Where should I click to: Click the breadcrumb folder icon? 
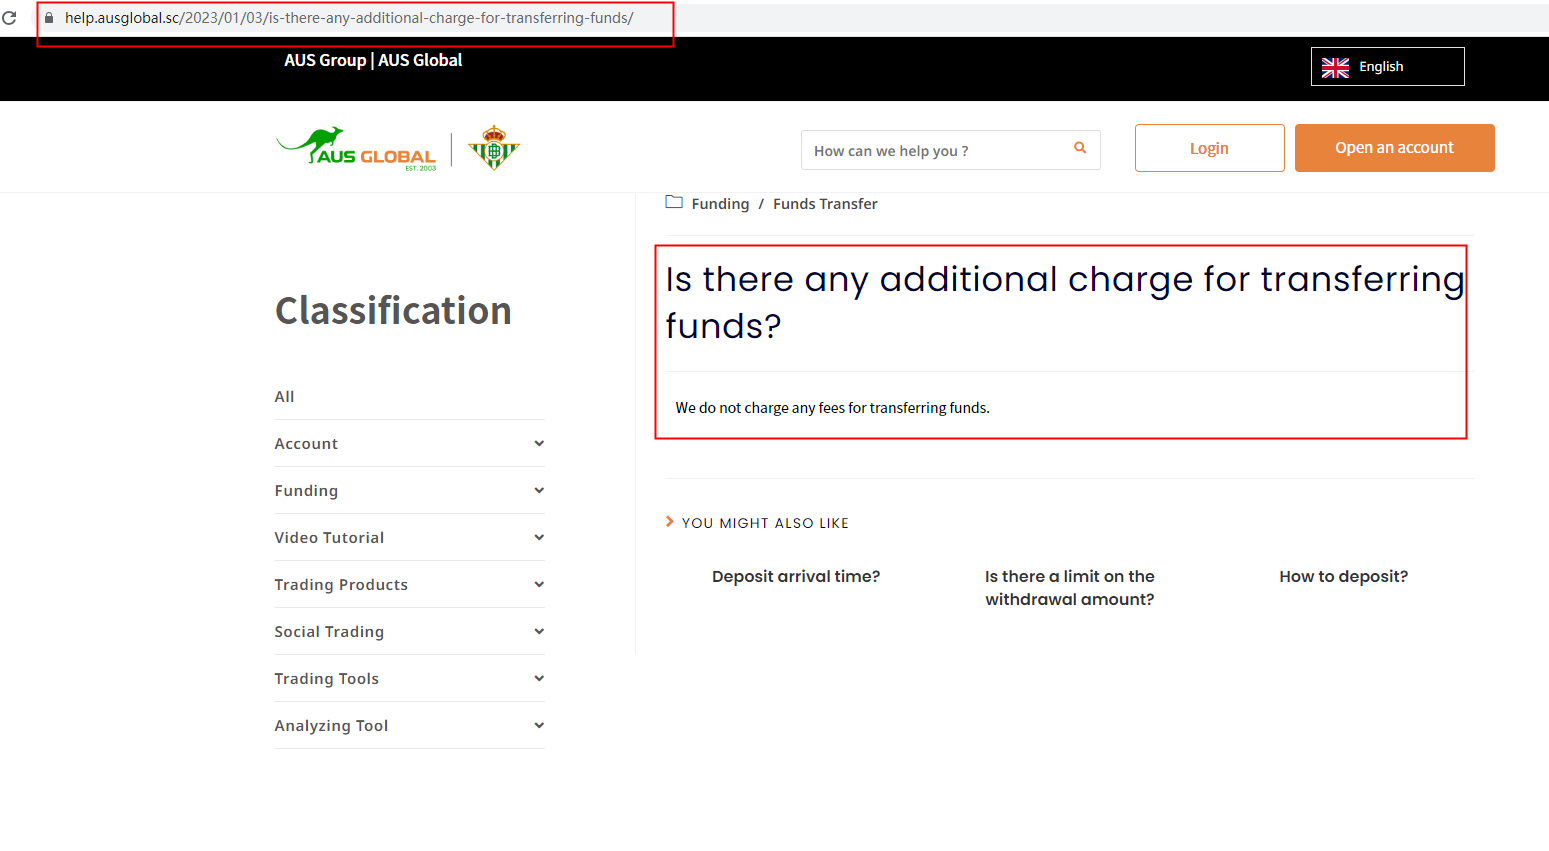click(674, 203)
